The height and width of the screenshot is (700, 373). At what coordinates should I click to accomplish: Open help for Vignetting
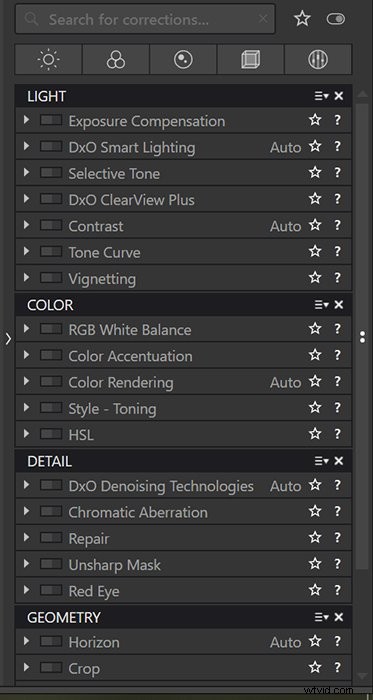337,278
